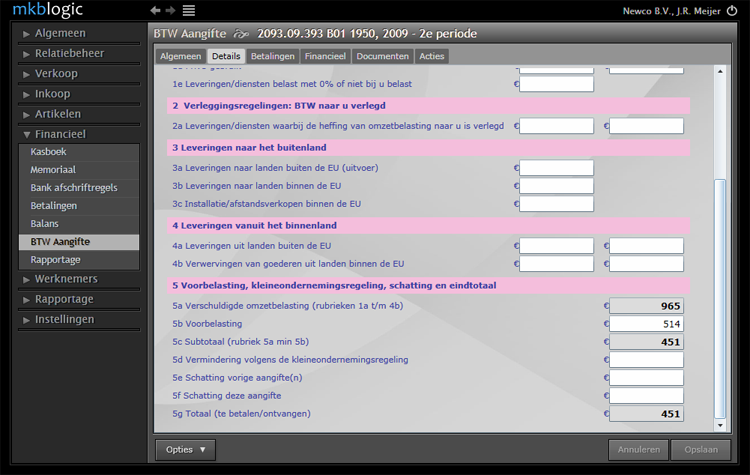
Task: Focus the 3a Leveringen buiten EU field
Action: tap(556, 168)
